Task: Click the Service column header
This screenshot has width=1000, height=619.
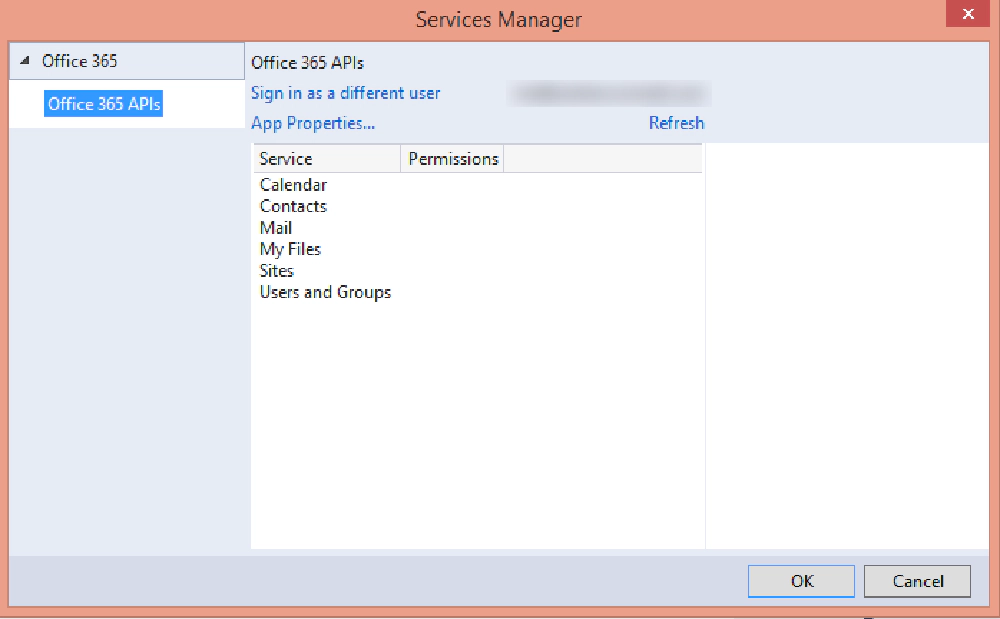Action: click(327, 159)
